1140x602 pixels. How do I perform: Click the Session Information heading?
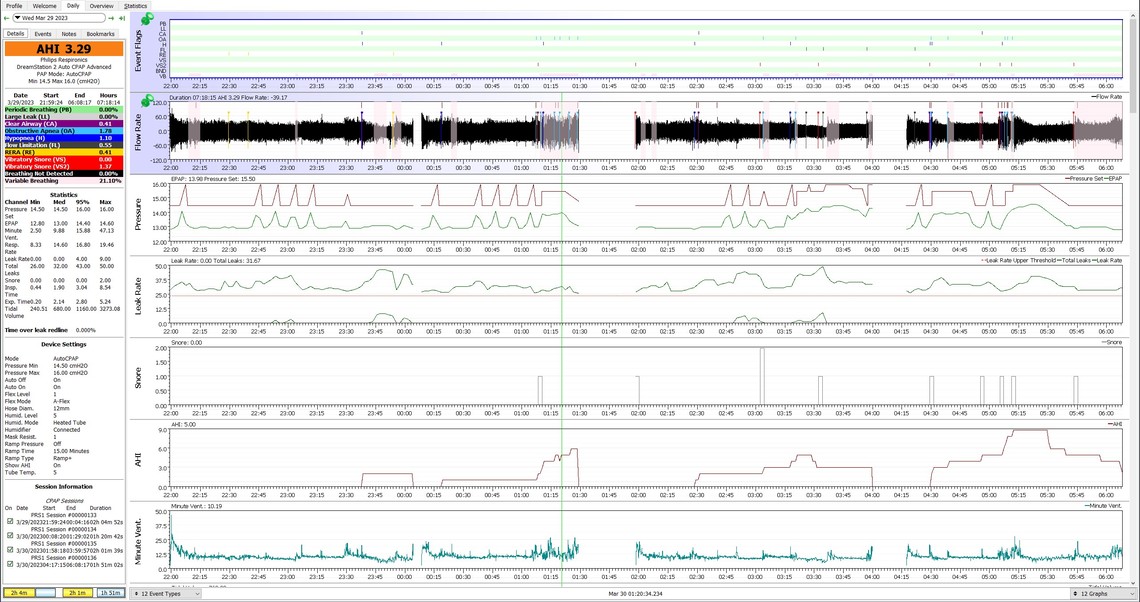(64, 486)
